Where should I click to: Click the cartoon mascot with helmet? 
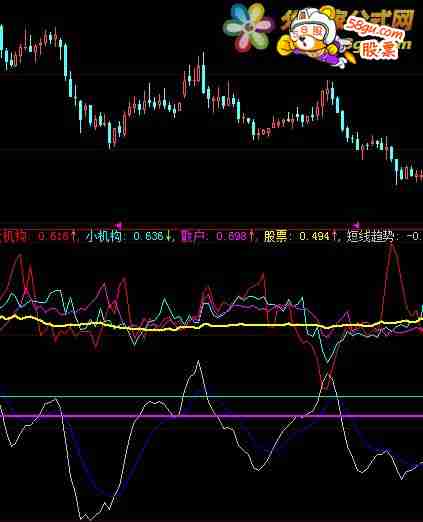click(312, 39)
